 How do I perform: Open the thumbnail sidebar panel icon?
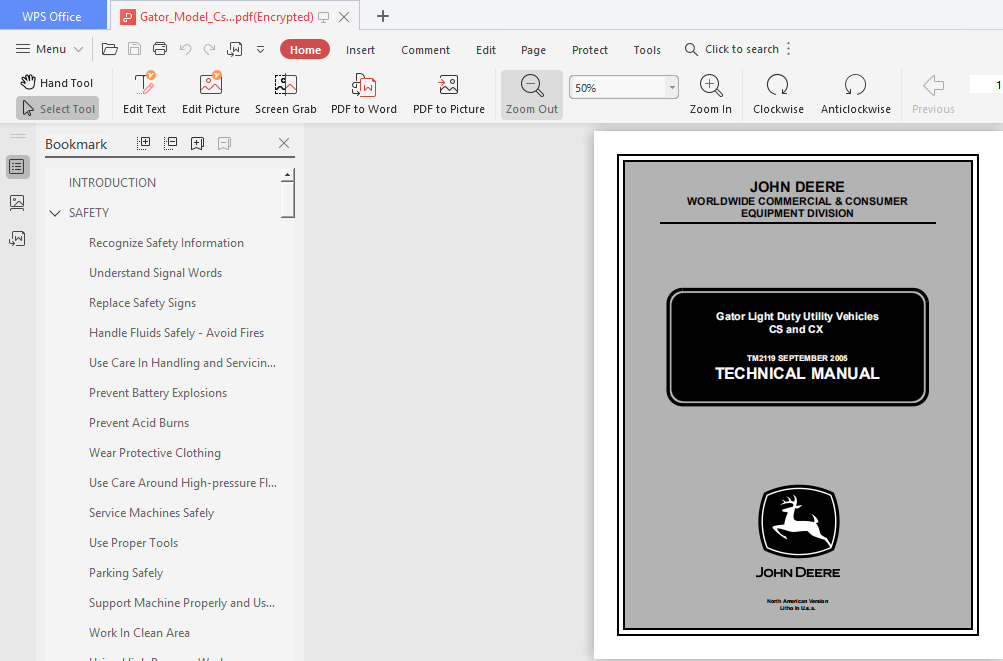[17, 203]
